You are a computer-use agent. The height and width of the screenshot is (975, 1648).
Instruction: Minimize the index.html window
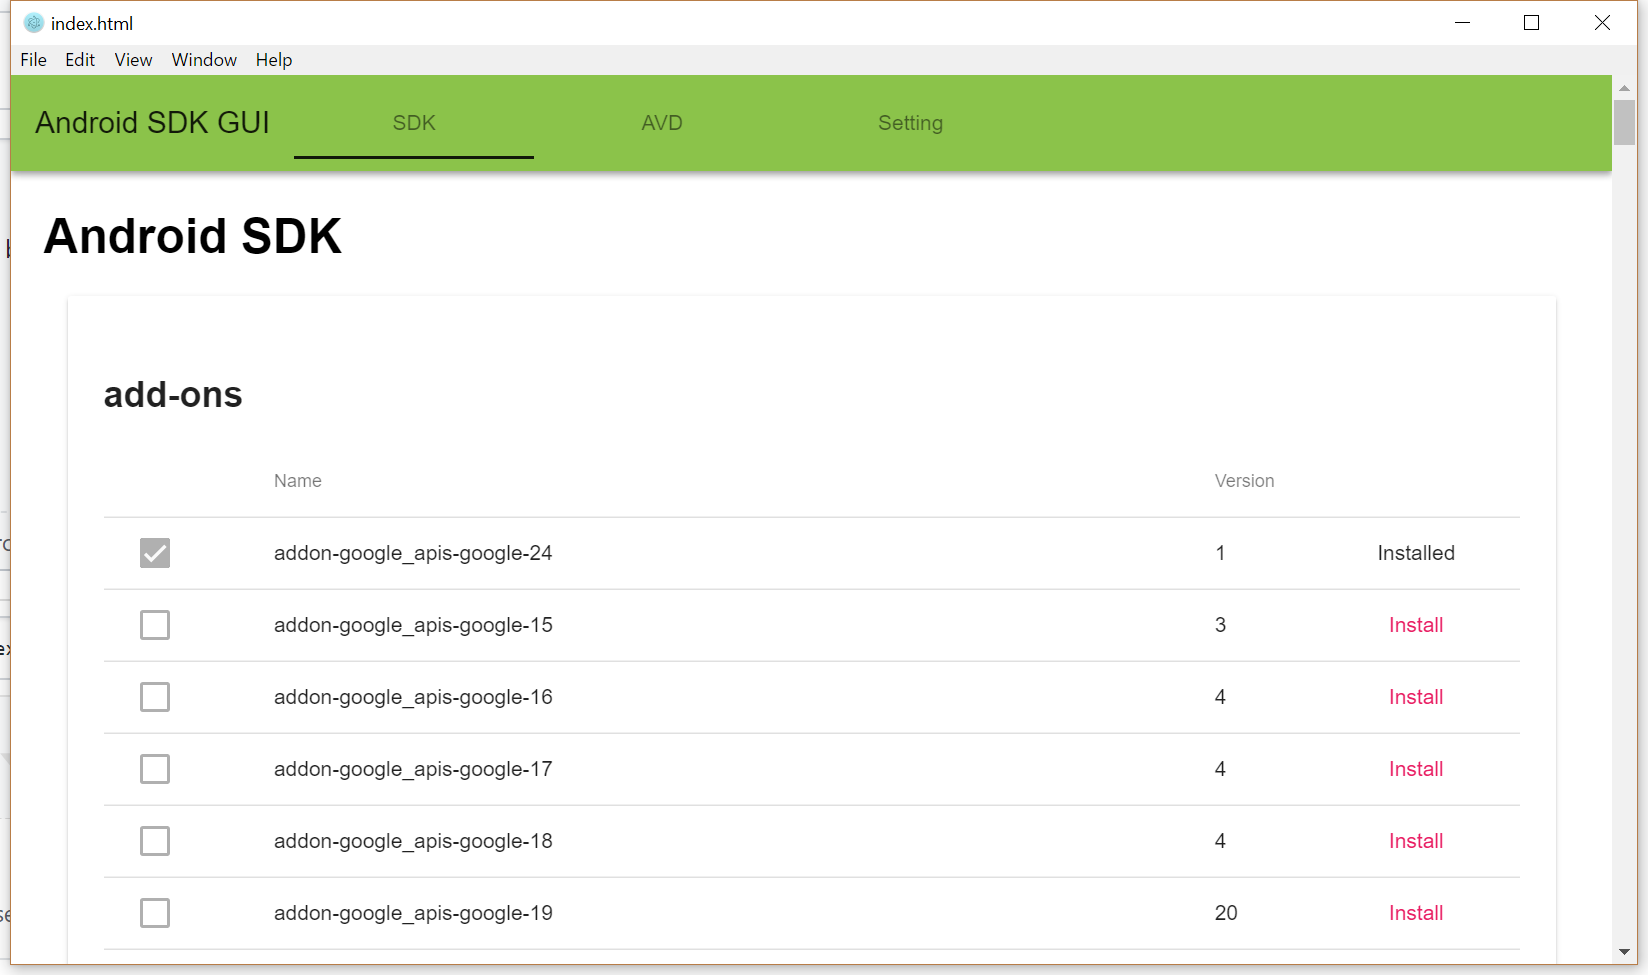tap(1462, 22)
